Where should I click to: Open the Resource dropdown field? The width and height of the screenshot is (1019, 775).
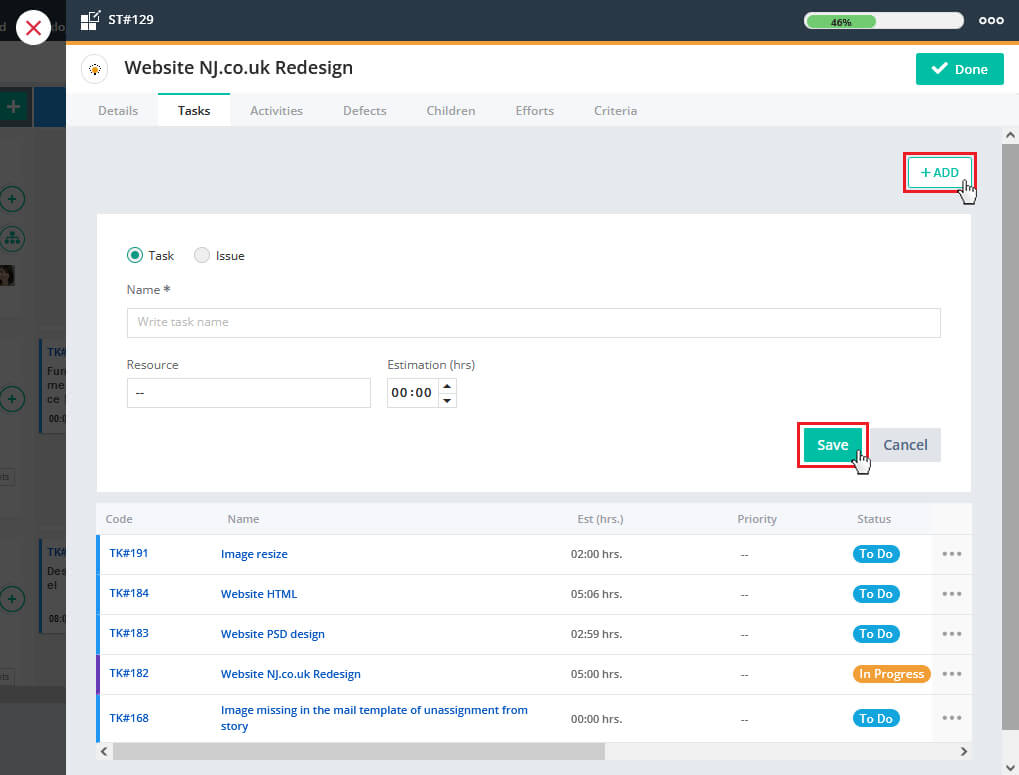point(248,393)
